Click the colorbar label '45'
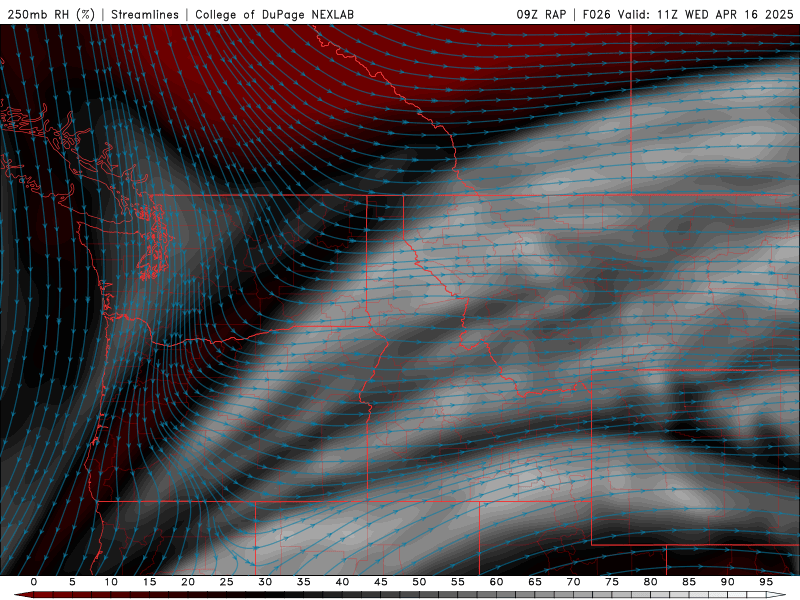Screen dimensions: 800x600 tap(381, 582)
